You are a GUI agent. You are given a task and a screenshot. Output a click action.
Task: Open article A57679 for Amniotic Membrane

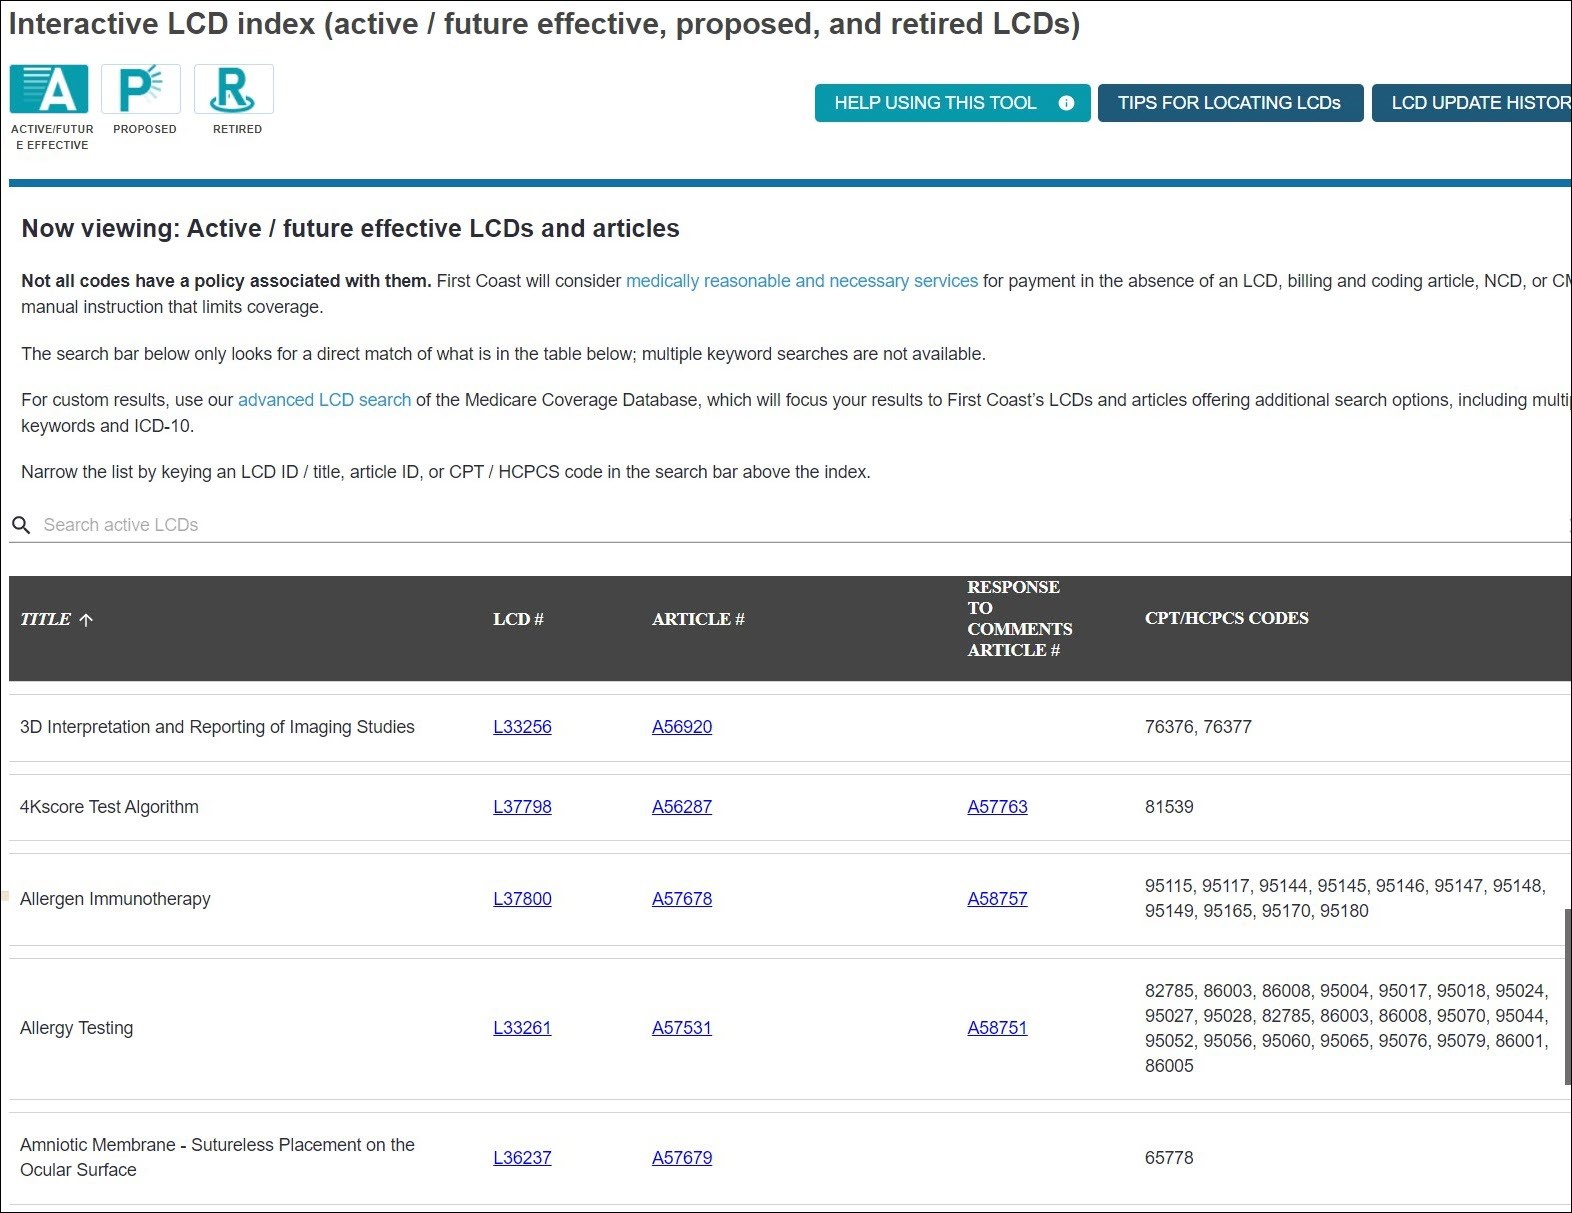tap(682, 1158)
